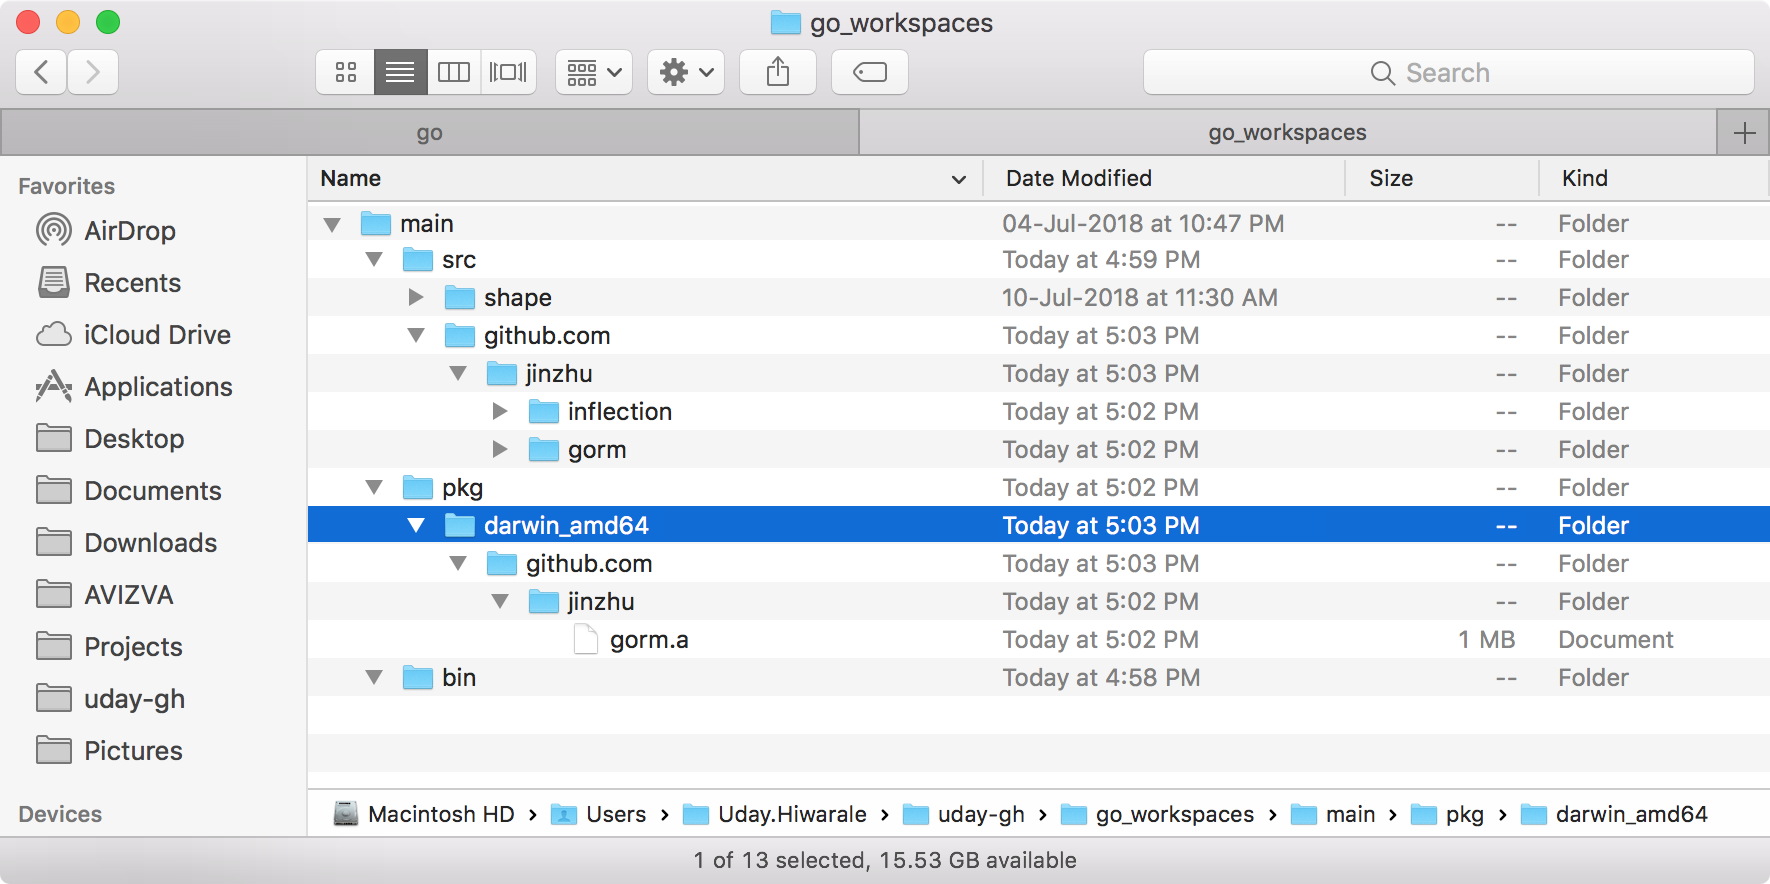1770x884 pixels.
Task: Click 'main' in the path bar
Action: point(1333,815)
